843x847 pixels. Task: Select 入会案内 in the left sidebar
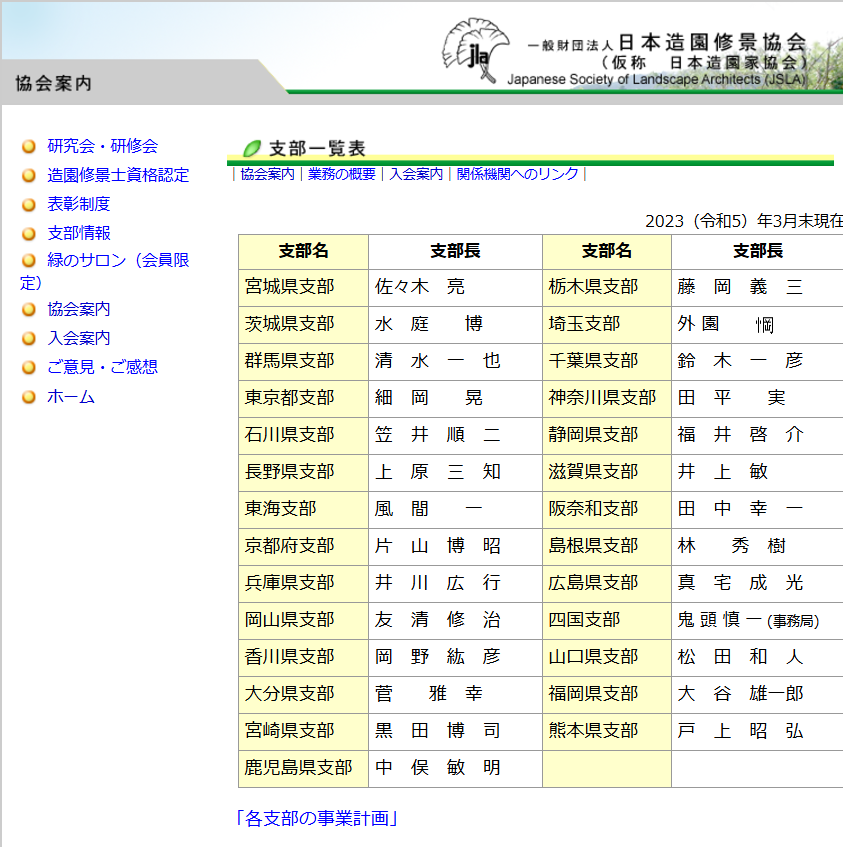pyautogui.click(x=78, y=338)
